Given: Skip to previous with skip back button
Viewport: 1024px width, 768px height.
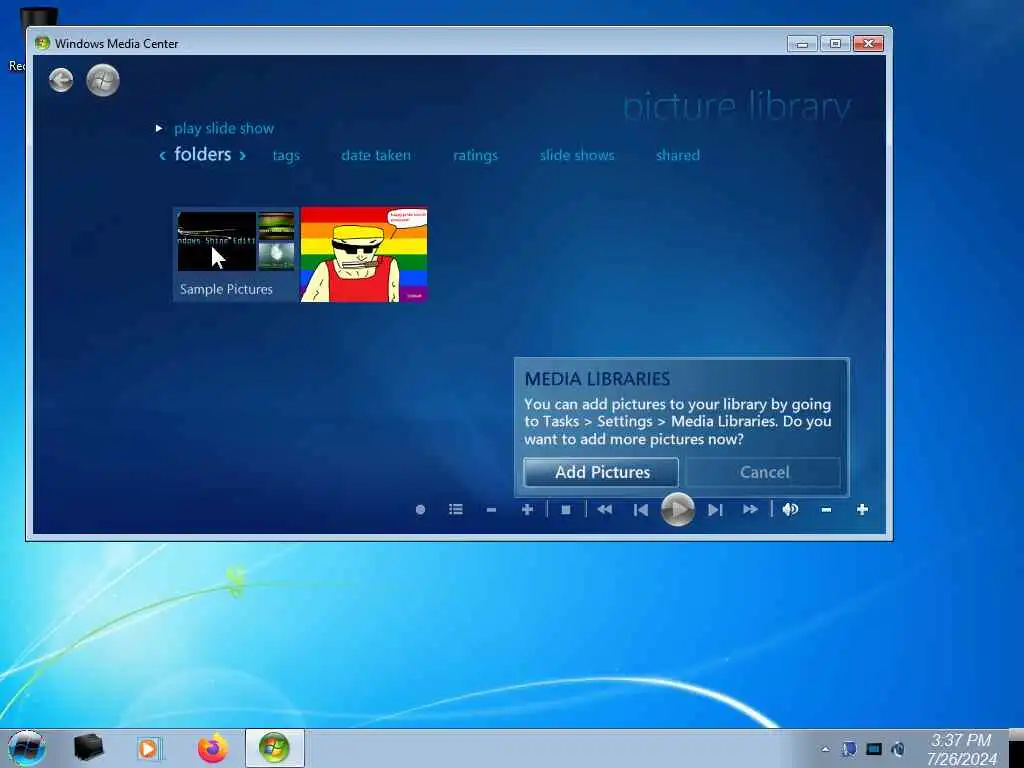Looking at the screenshot, I should point(641,509).
